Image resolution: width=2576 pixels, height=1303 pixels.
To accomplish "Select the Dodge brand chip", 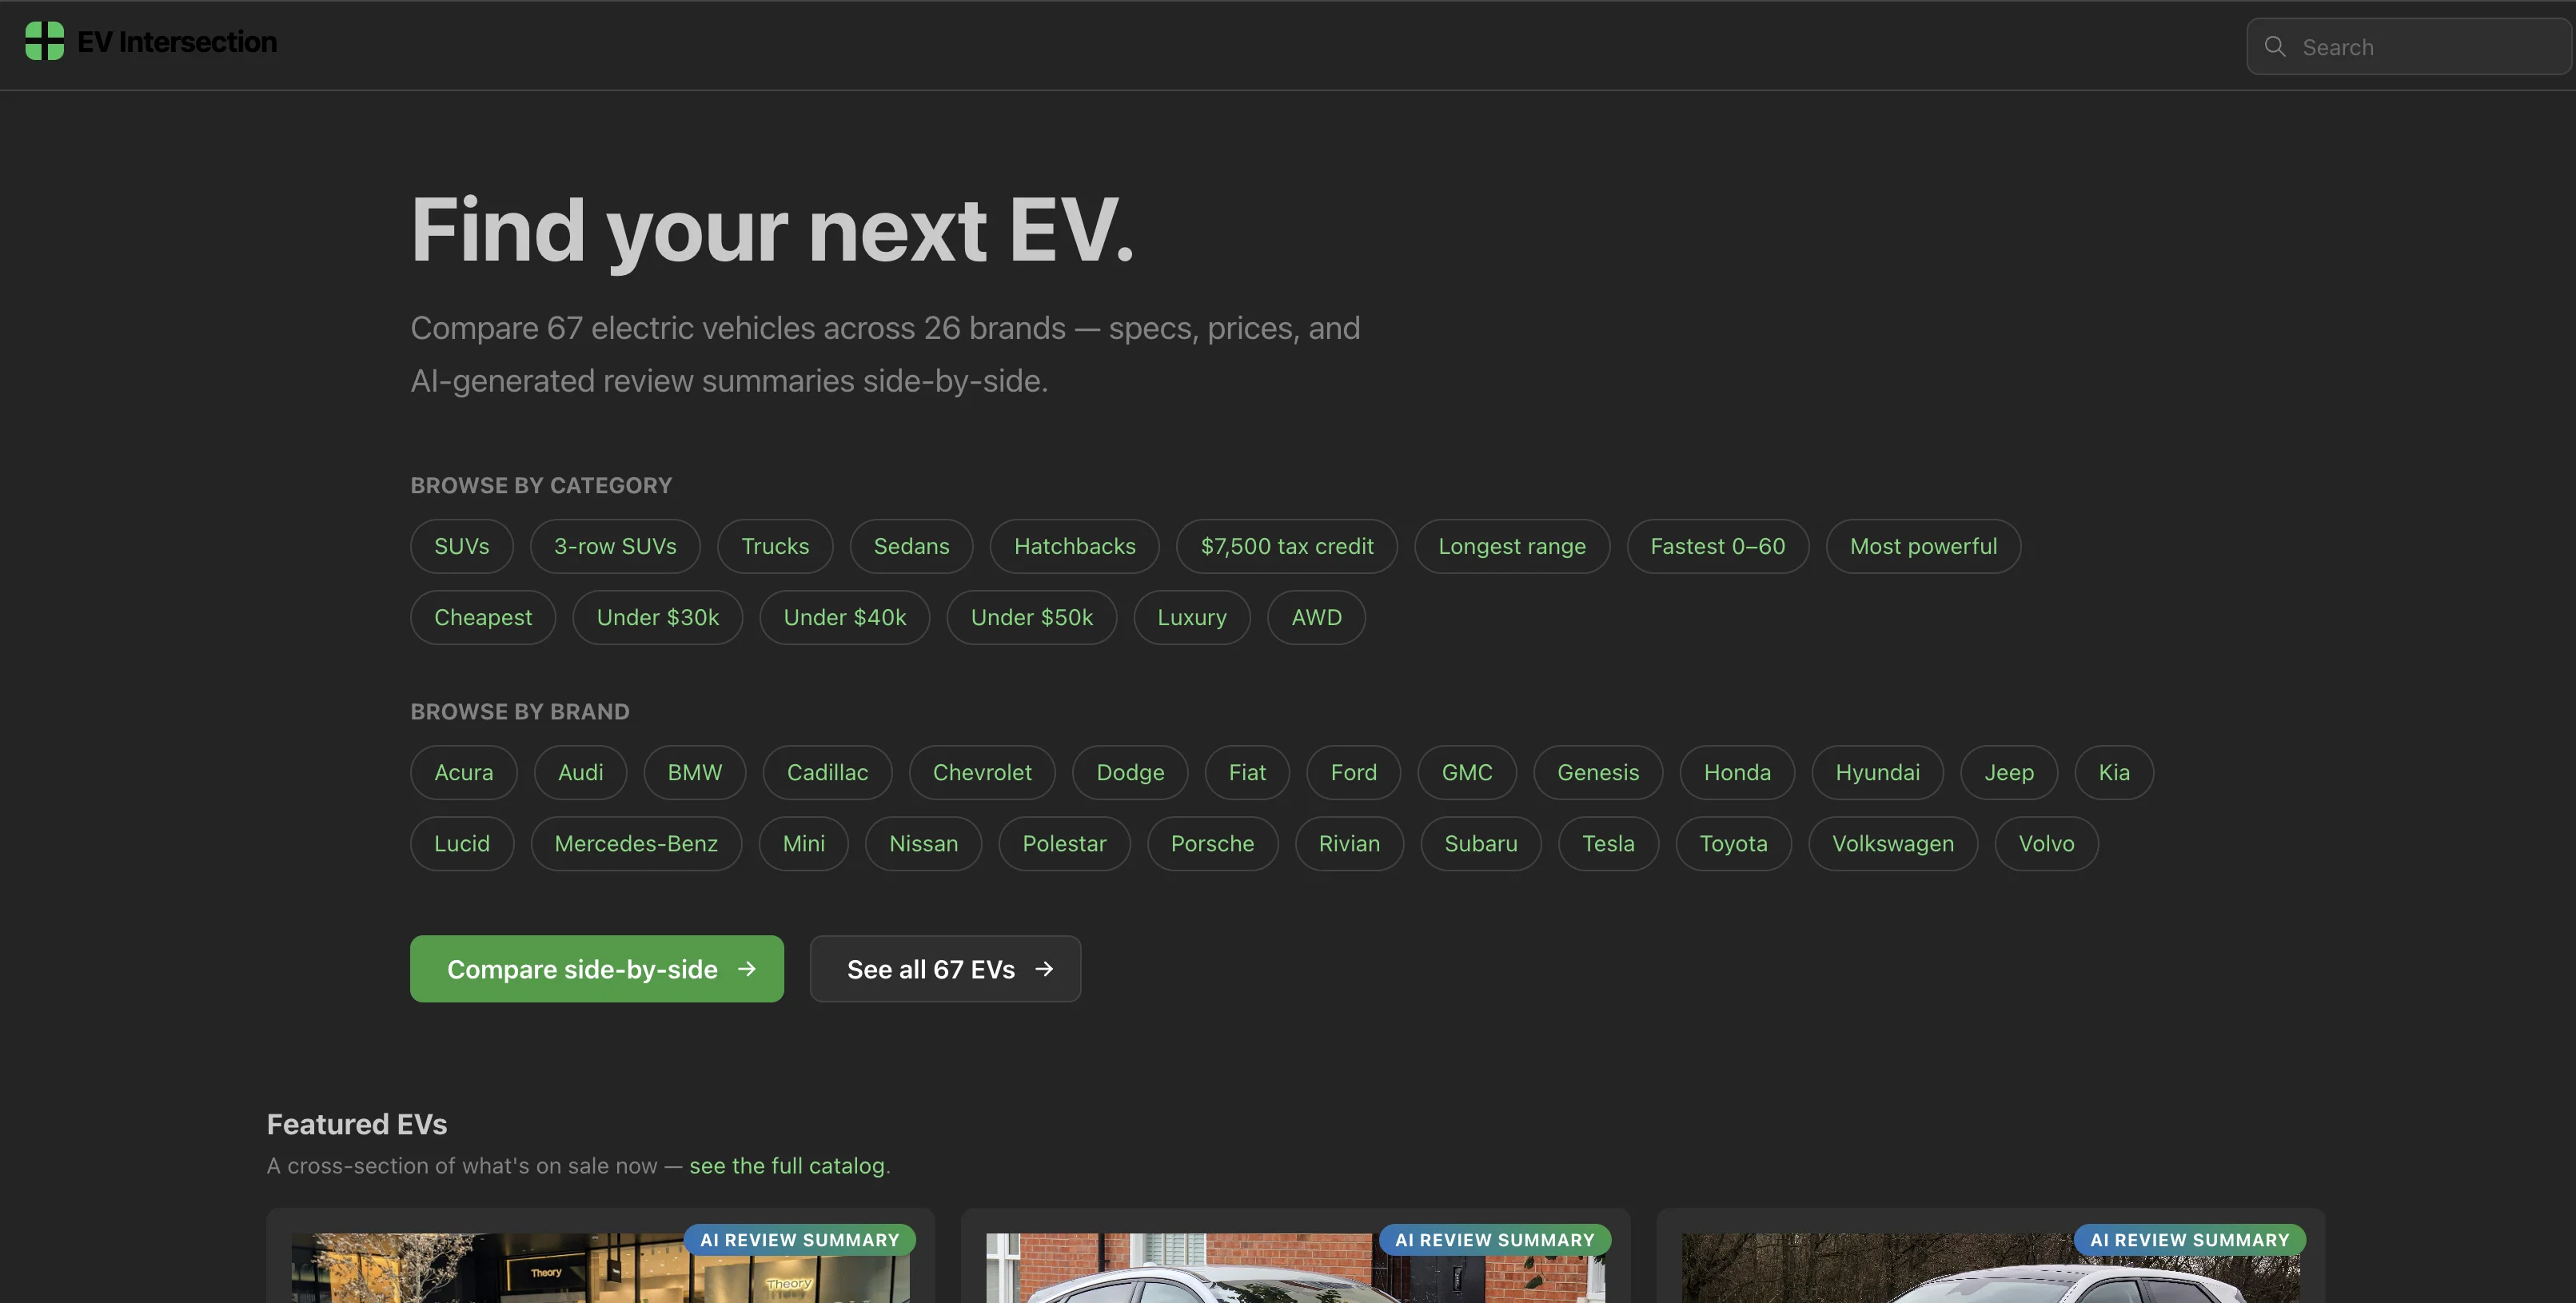I will pyautogui.click(x=1130, y=772).
